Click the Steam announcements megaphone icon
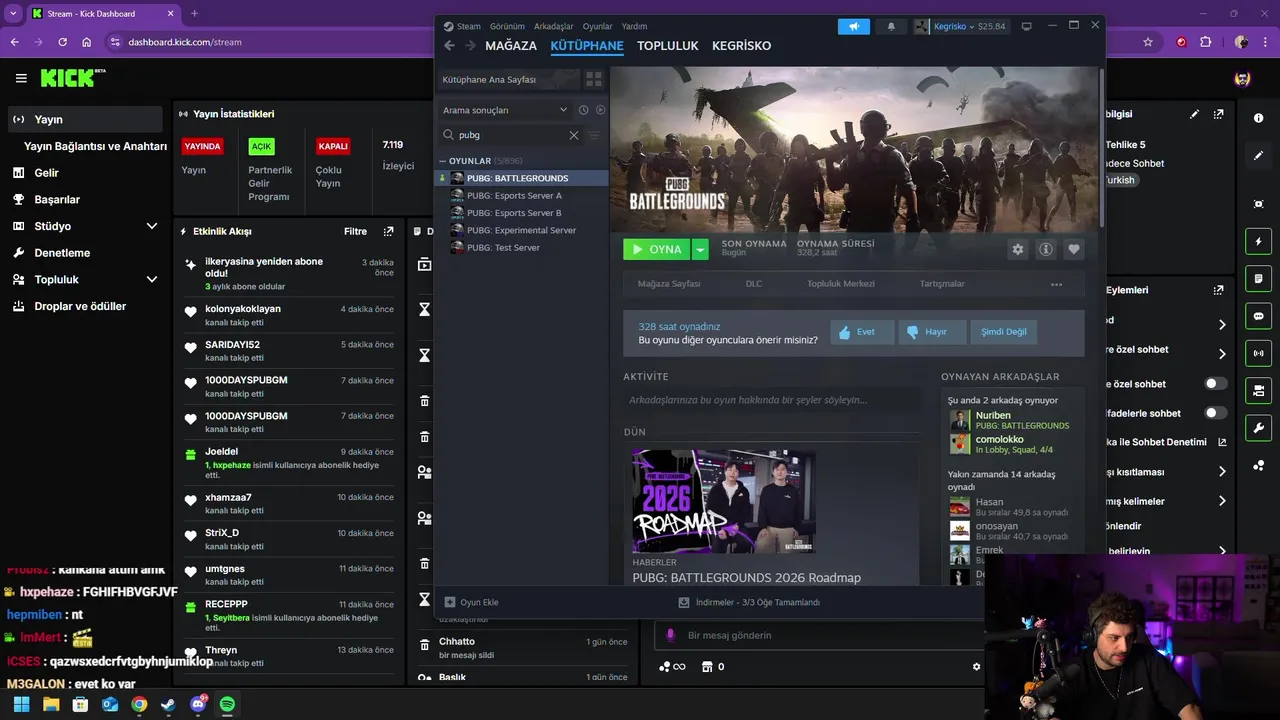This screenshot has width=1280, height=720. tap(854, 26)
